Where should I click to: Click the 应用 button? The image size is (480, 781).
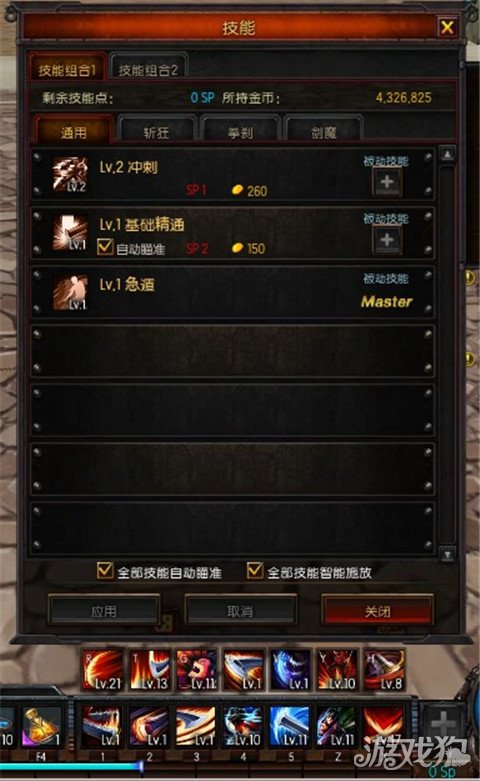(x=104, y=611)
